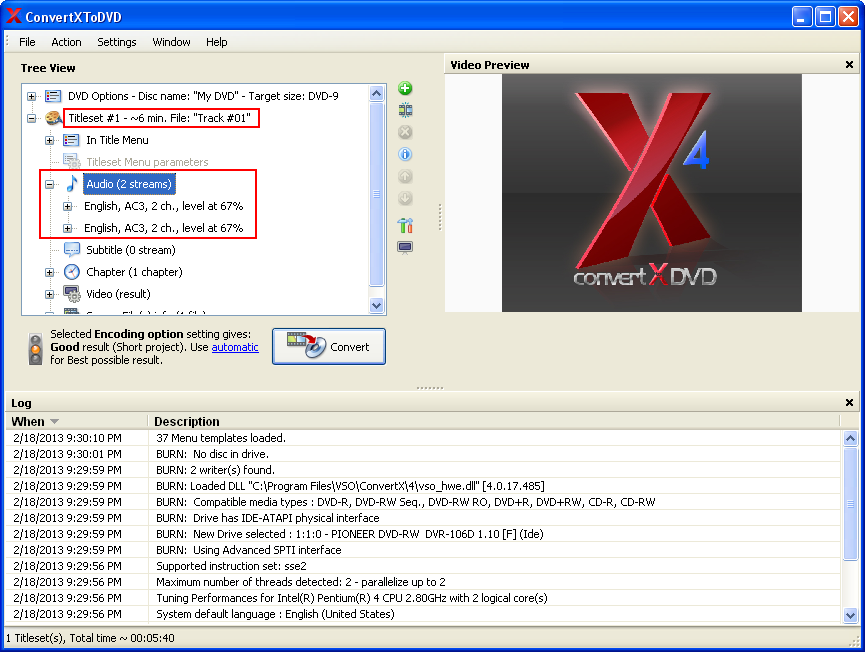Viewport: 865px width, 652px height.
Task: Expand the In Title Menu node
Action: pos(50,141)
